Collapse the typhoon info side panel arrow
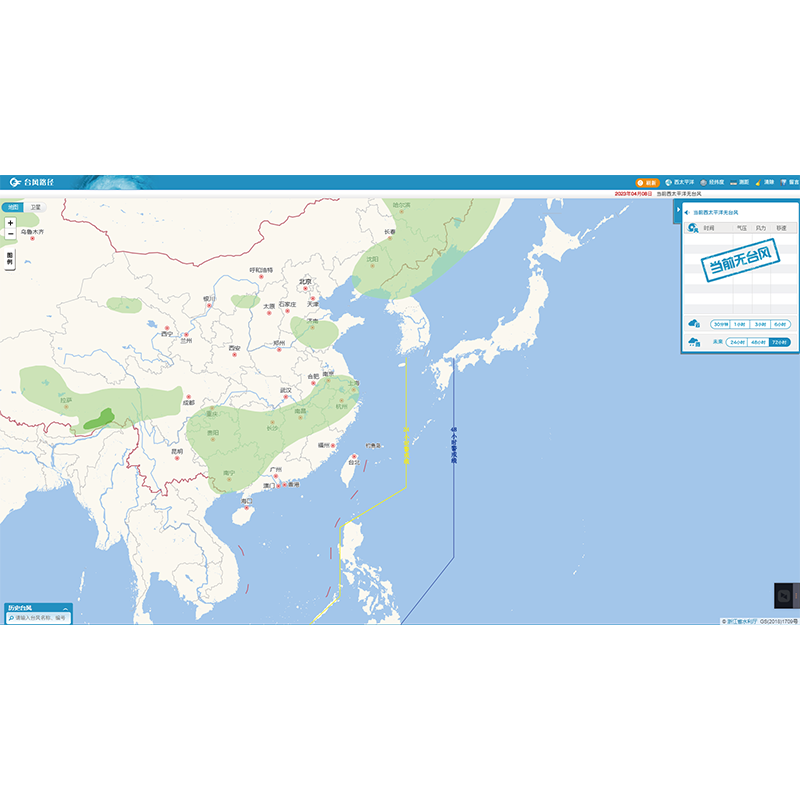The height and width of the screenshot is (800, 800). [677, 210]
